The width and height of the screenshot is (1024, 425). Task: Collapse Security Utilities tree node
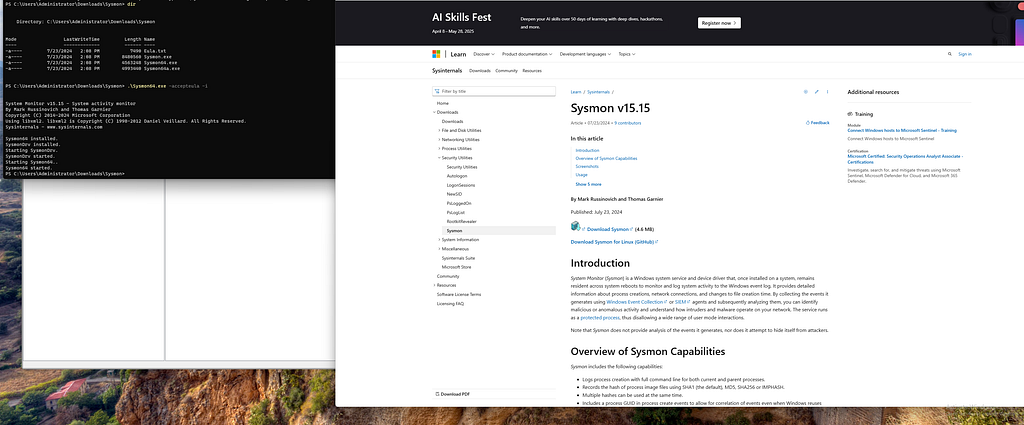[x=440, y=158]
